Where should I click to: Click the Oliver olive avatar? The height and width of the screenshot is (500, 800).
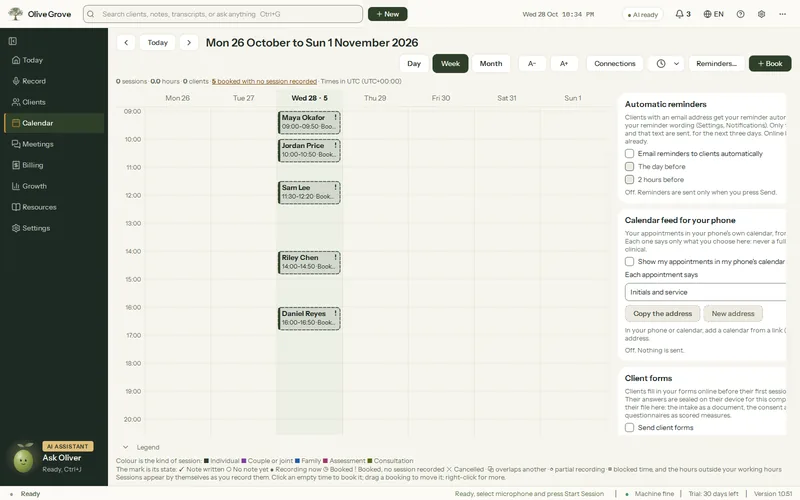click(23, 458)
